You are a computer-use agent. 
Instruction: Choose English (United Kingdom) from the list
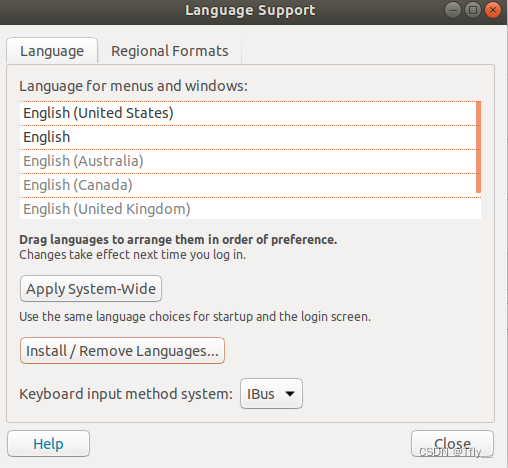248,209
